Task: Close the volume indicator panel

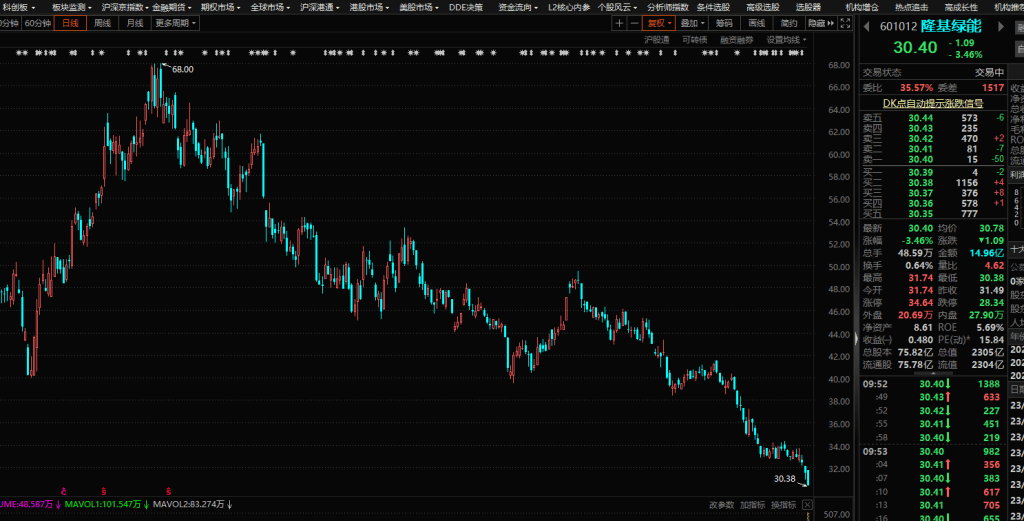Action: (807, 505)
